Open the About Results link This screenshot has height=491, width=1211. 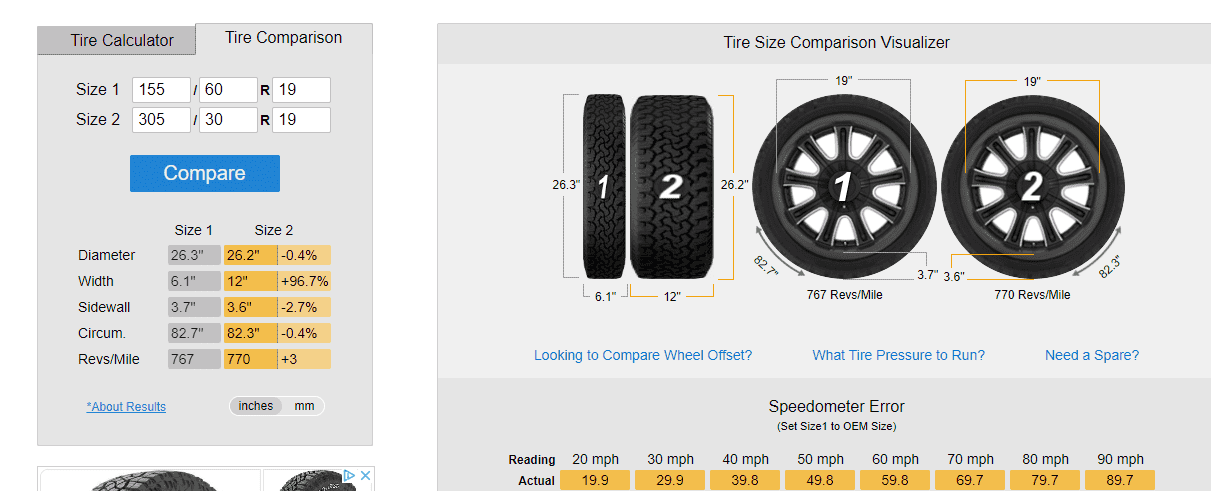point(126,407)
